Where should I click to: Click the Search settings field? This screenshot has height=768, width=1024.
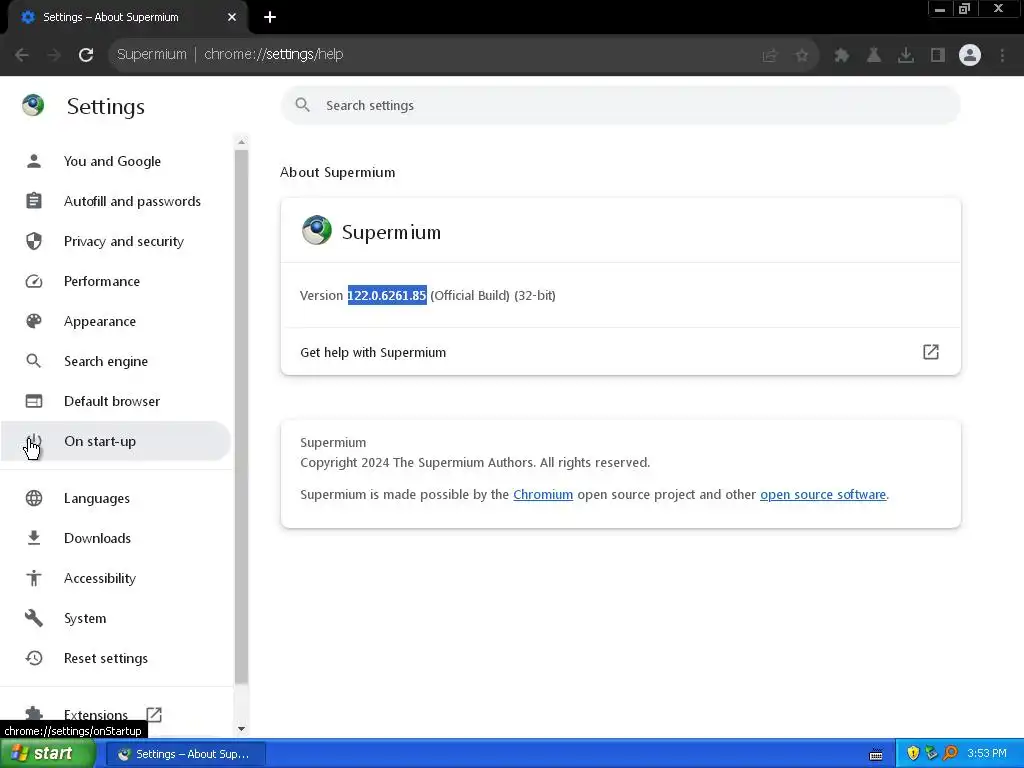[620, 105]
